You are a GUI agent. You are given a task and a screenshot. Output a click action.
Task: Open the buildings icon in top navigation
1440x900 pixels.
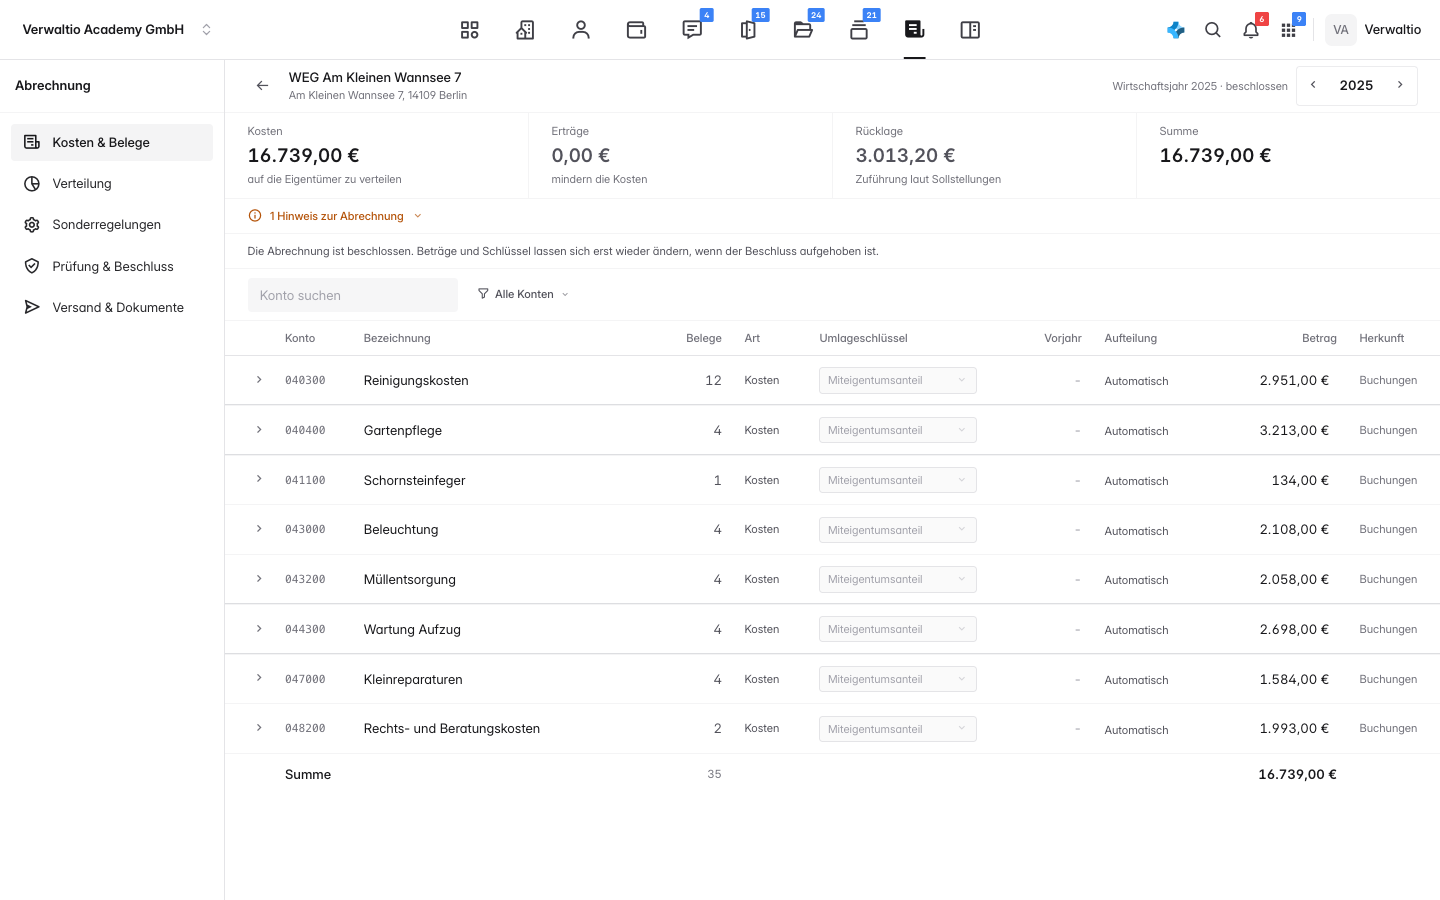tap(525, 30)
